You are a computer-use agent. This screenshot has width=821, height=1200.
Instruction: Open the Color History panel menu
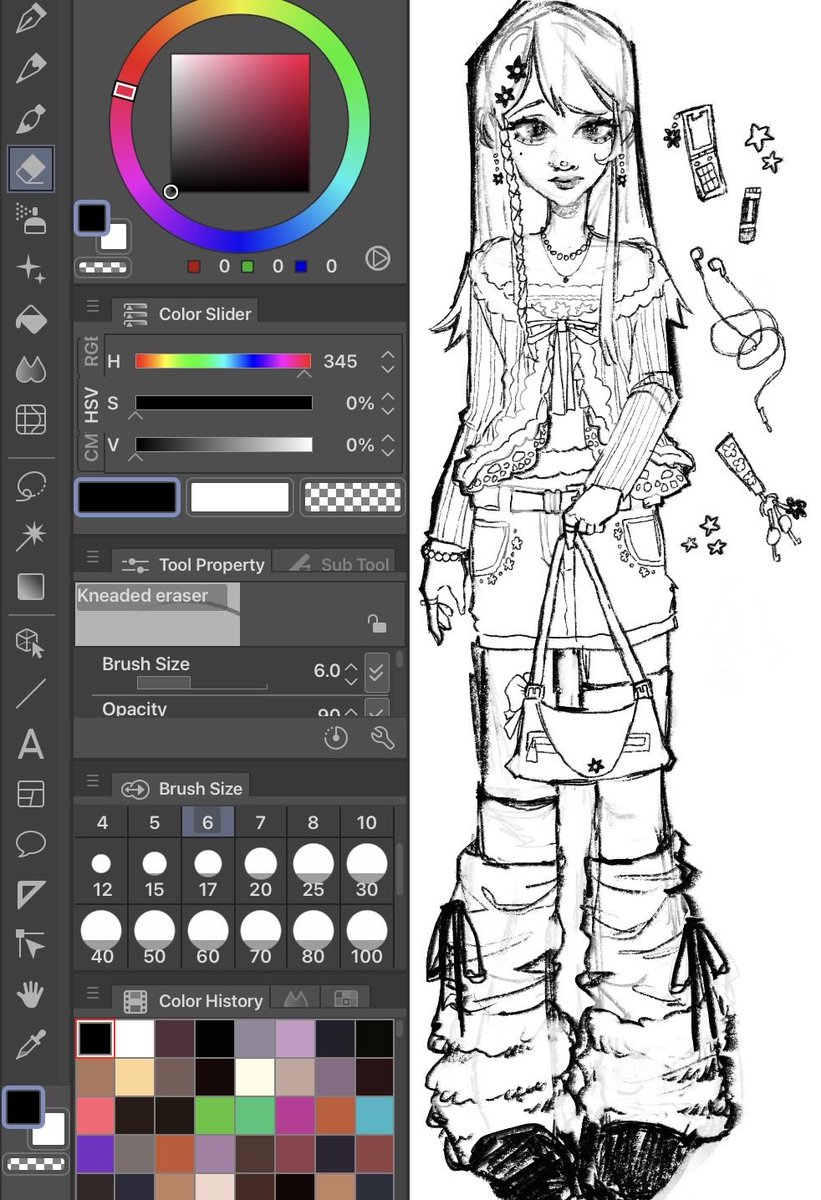pyautogui.click(x=92, y=993)
